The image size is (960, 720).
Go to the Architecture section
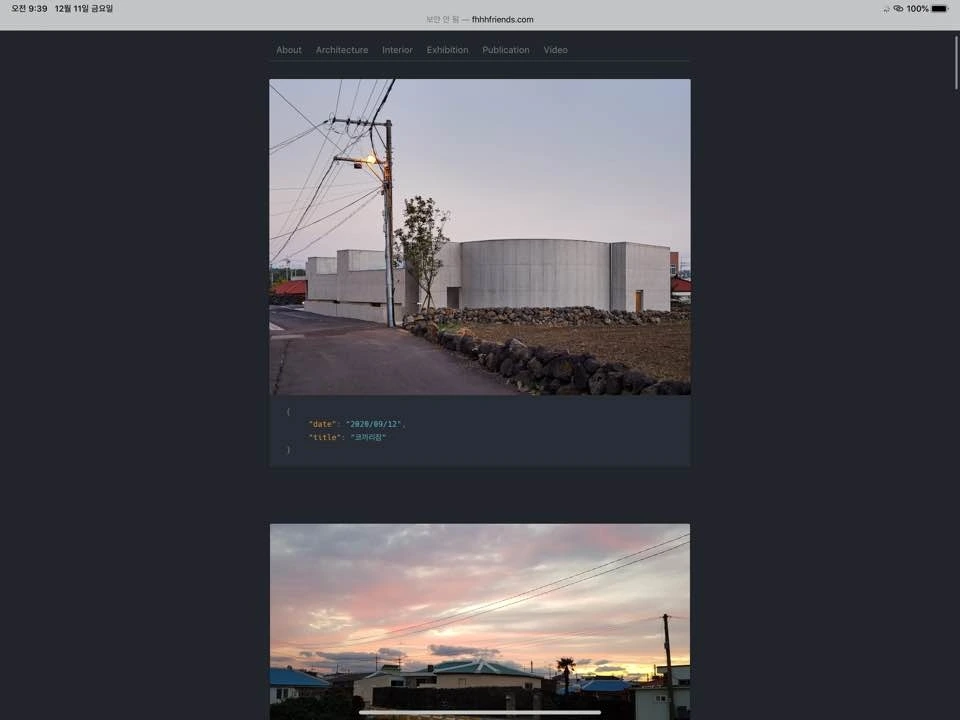pyautogui.click(x=342, y=50)
